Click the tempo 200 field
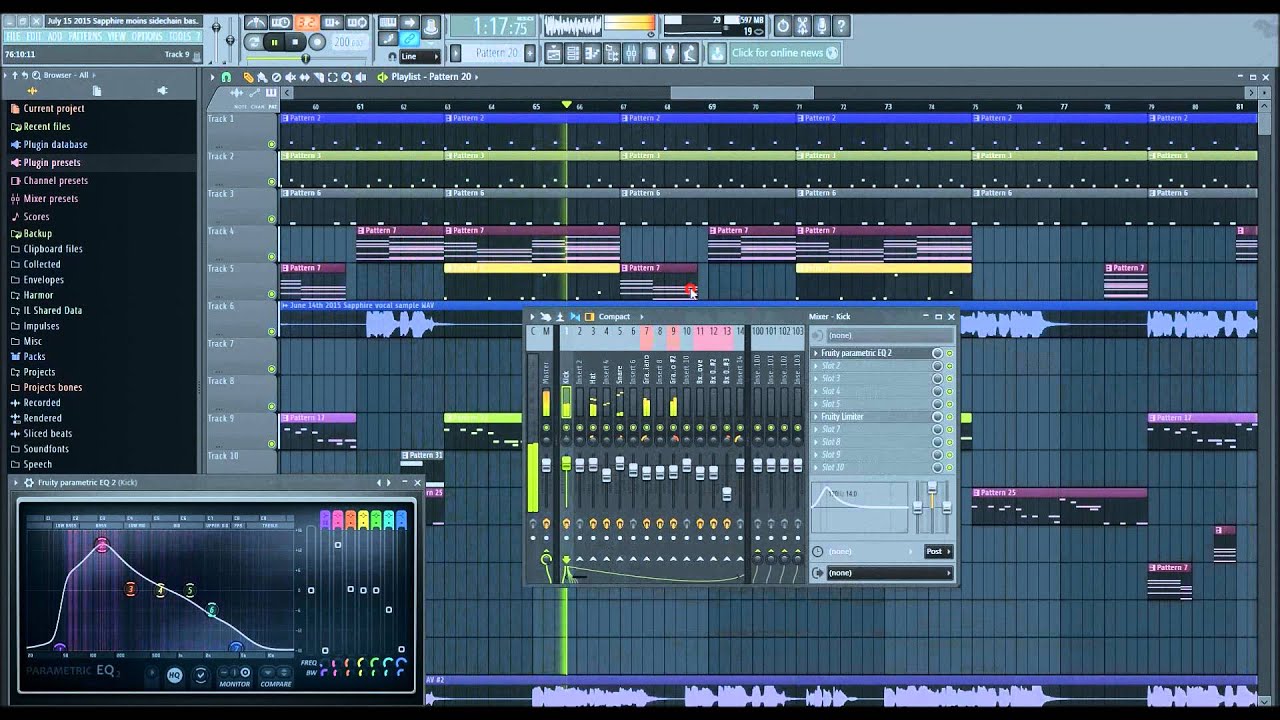This screenshot has height=720, width=1280. click(x=349, y=42)
